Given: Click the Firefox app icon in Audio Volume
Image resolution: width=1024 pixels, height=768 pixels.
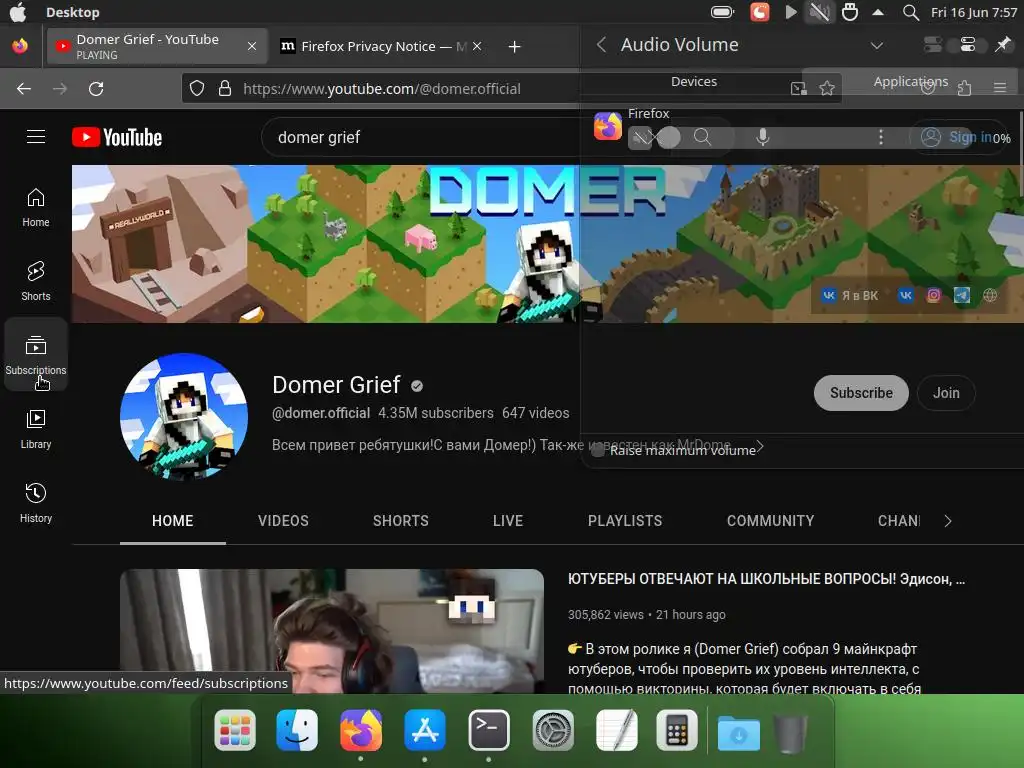Looking at the screenshot, I should 607,126.
